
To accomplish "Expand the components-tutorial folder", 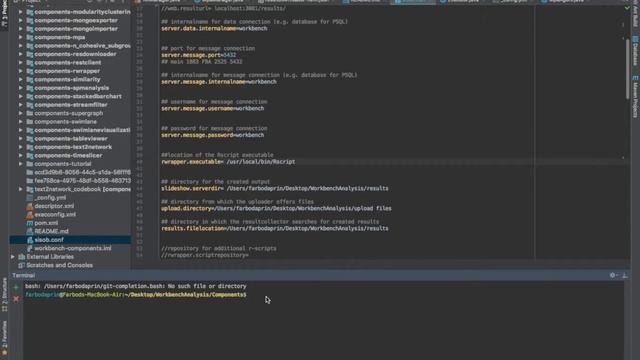I will pyautogui.click(x=20, y=164).
